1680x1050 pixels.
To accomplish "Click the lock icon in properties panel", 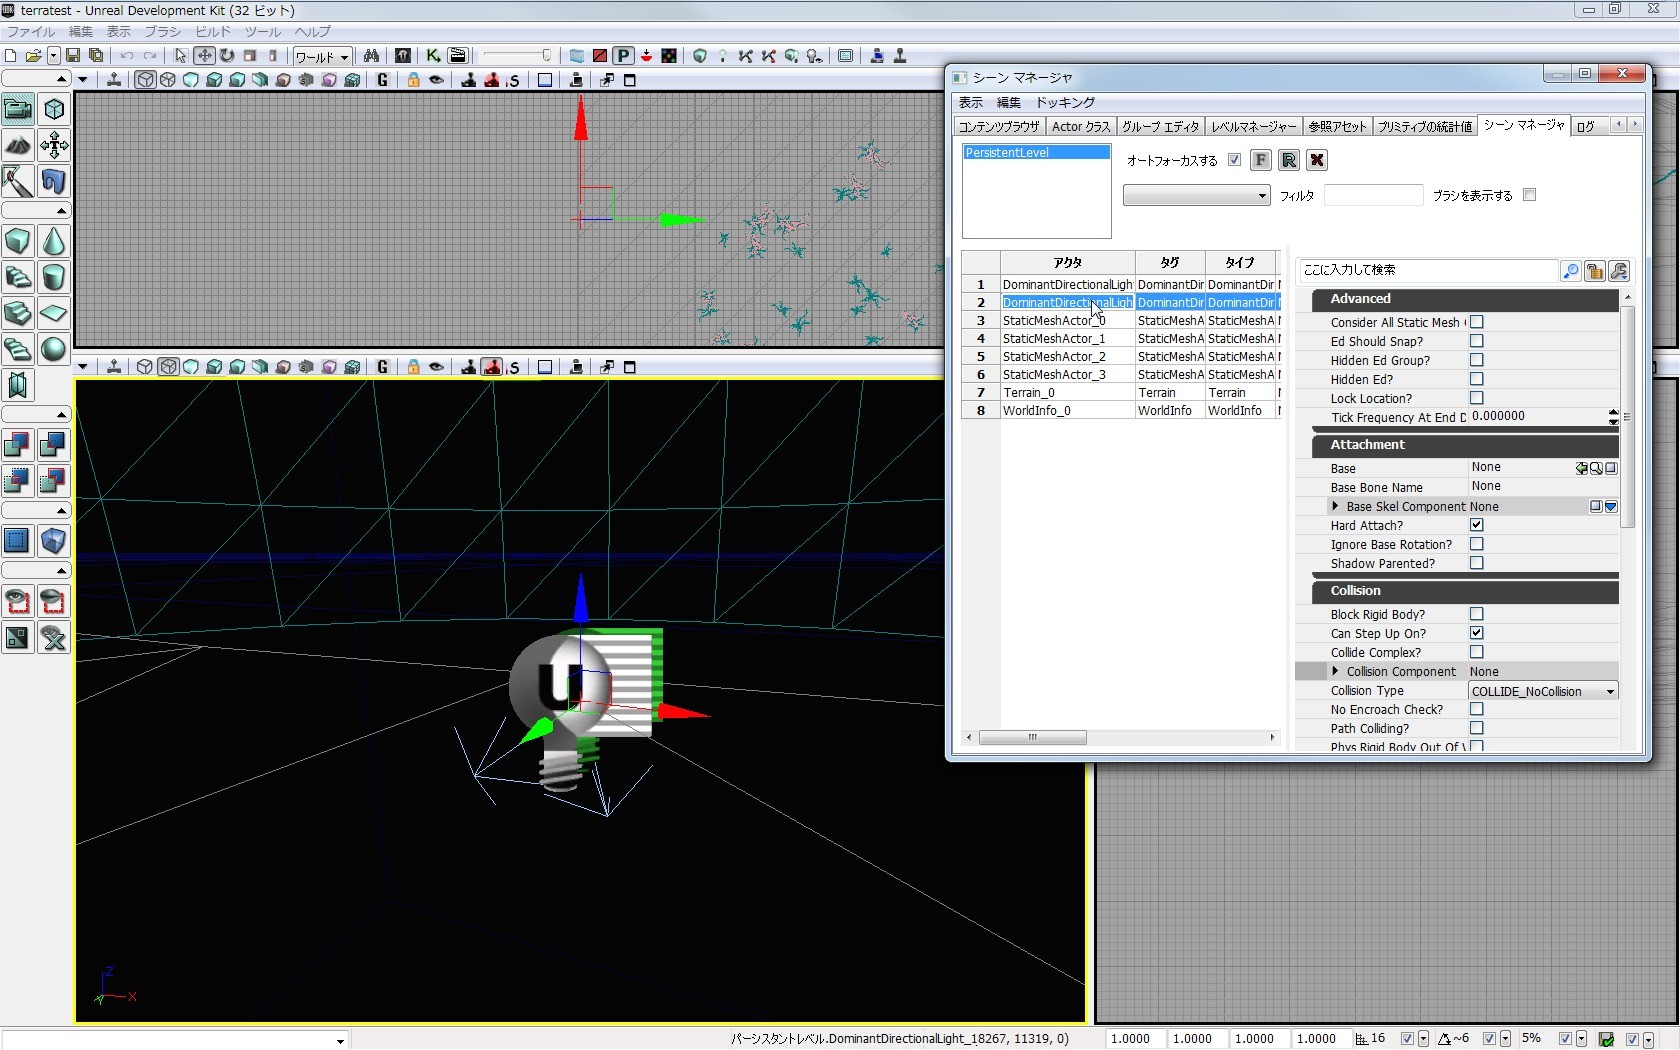I will (1595, 271).
